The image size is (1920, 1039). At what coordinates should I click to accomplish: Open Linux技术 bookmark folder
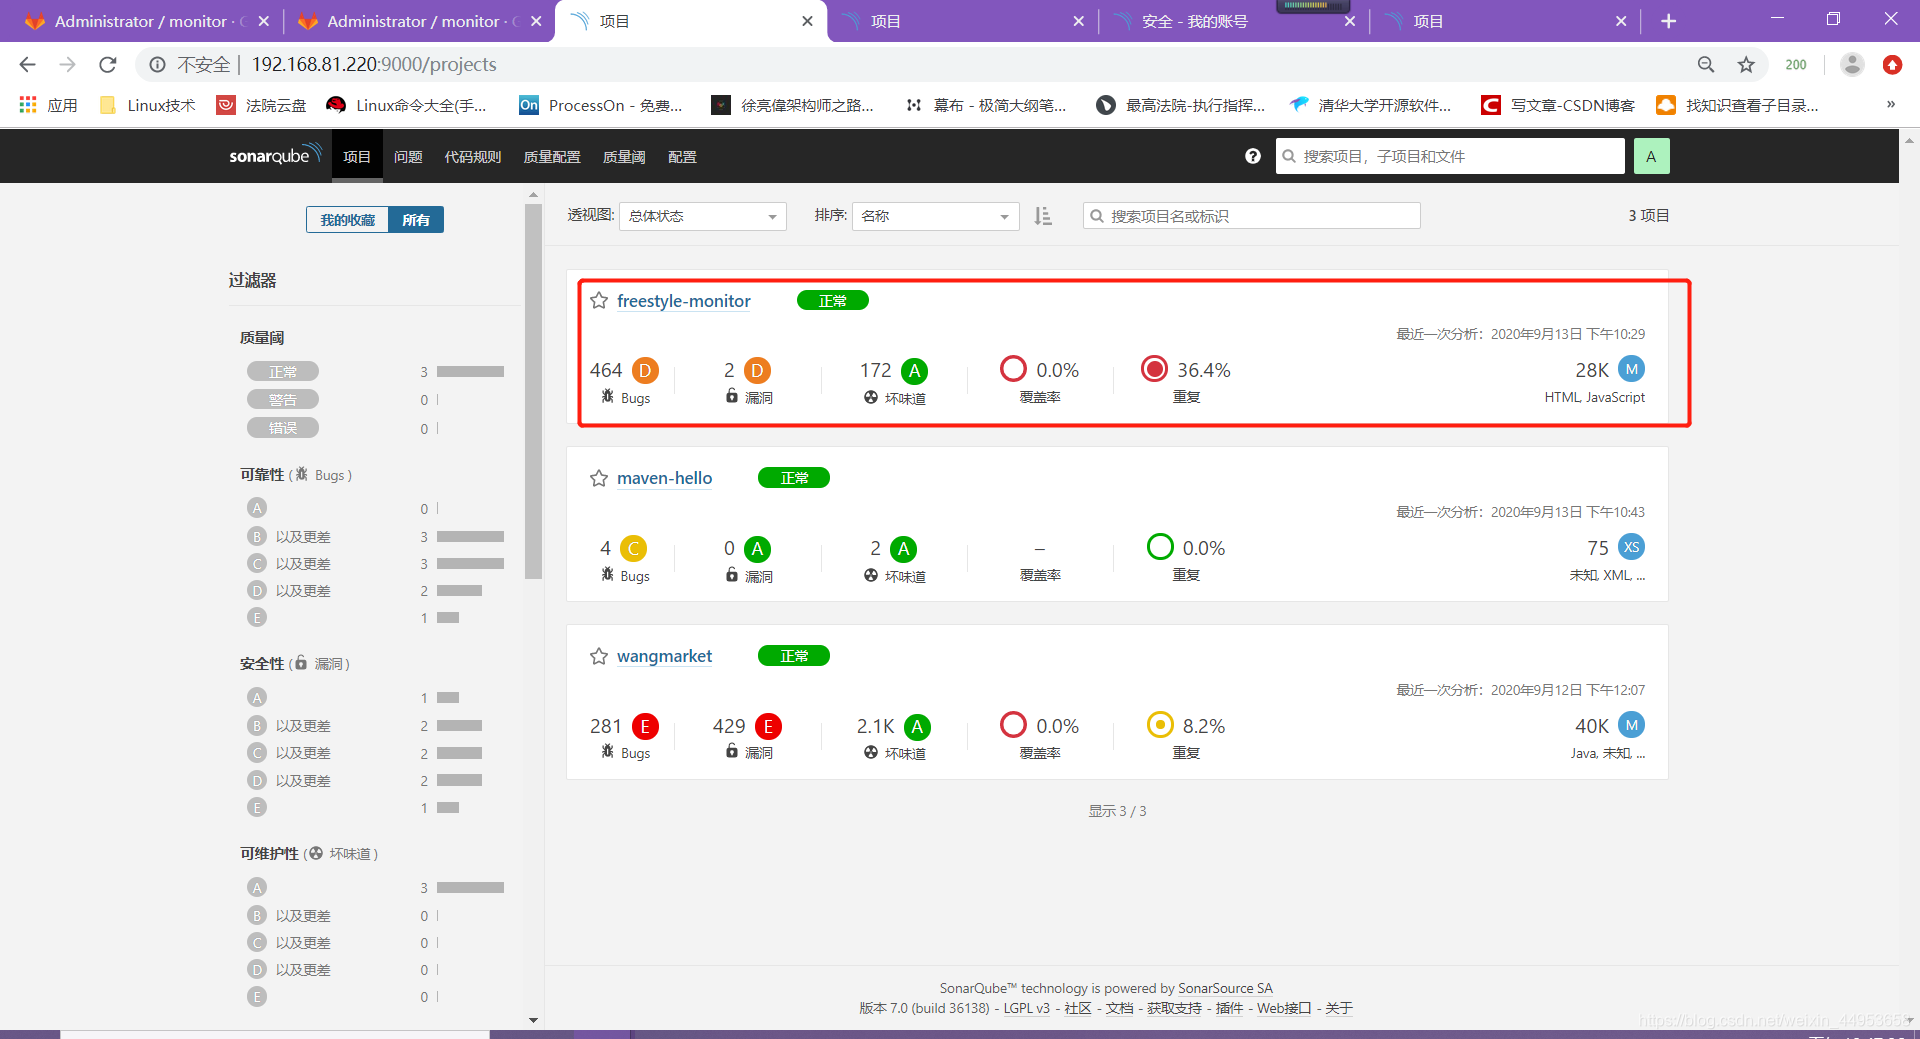click(148, 105)
